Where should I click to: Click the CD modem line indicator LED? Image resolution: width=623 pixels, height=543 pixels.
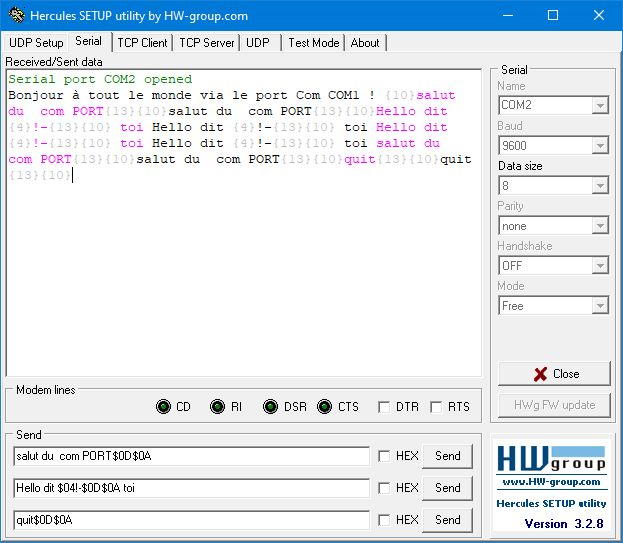point(164,407)
